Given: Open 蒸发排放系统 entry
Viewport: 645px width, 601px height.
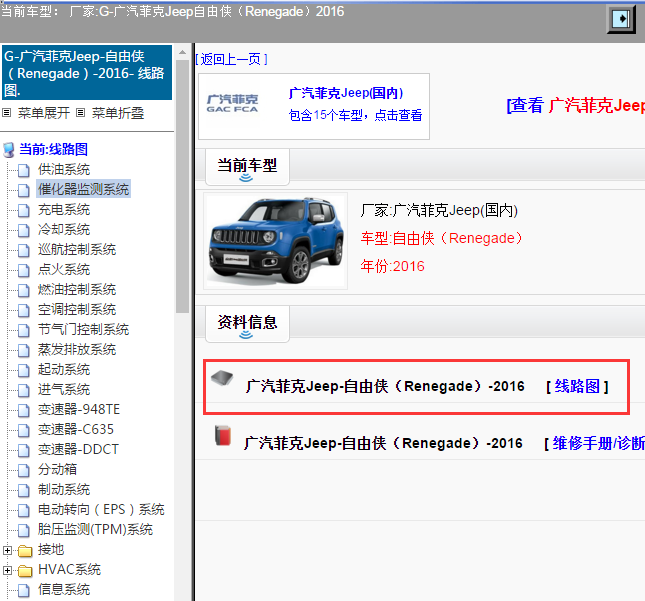Looking at the screenshot, I should (77, 350).
